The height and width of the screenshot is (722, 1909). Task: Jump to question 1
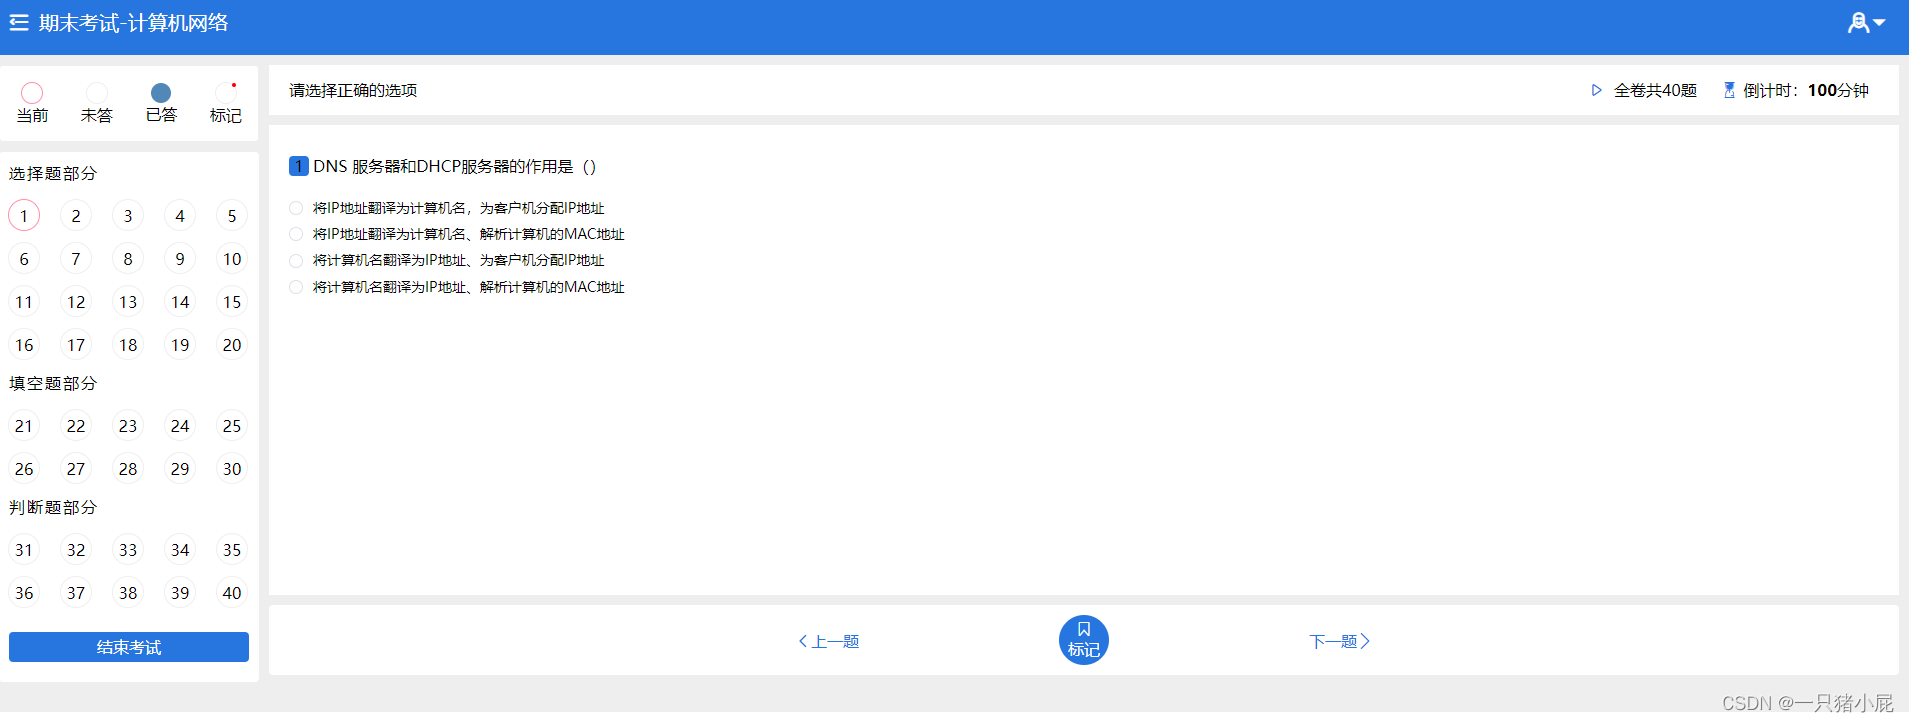[24, 216]
